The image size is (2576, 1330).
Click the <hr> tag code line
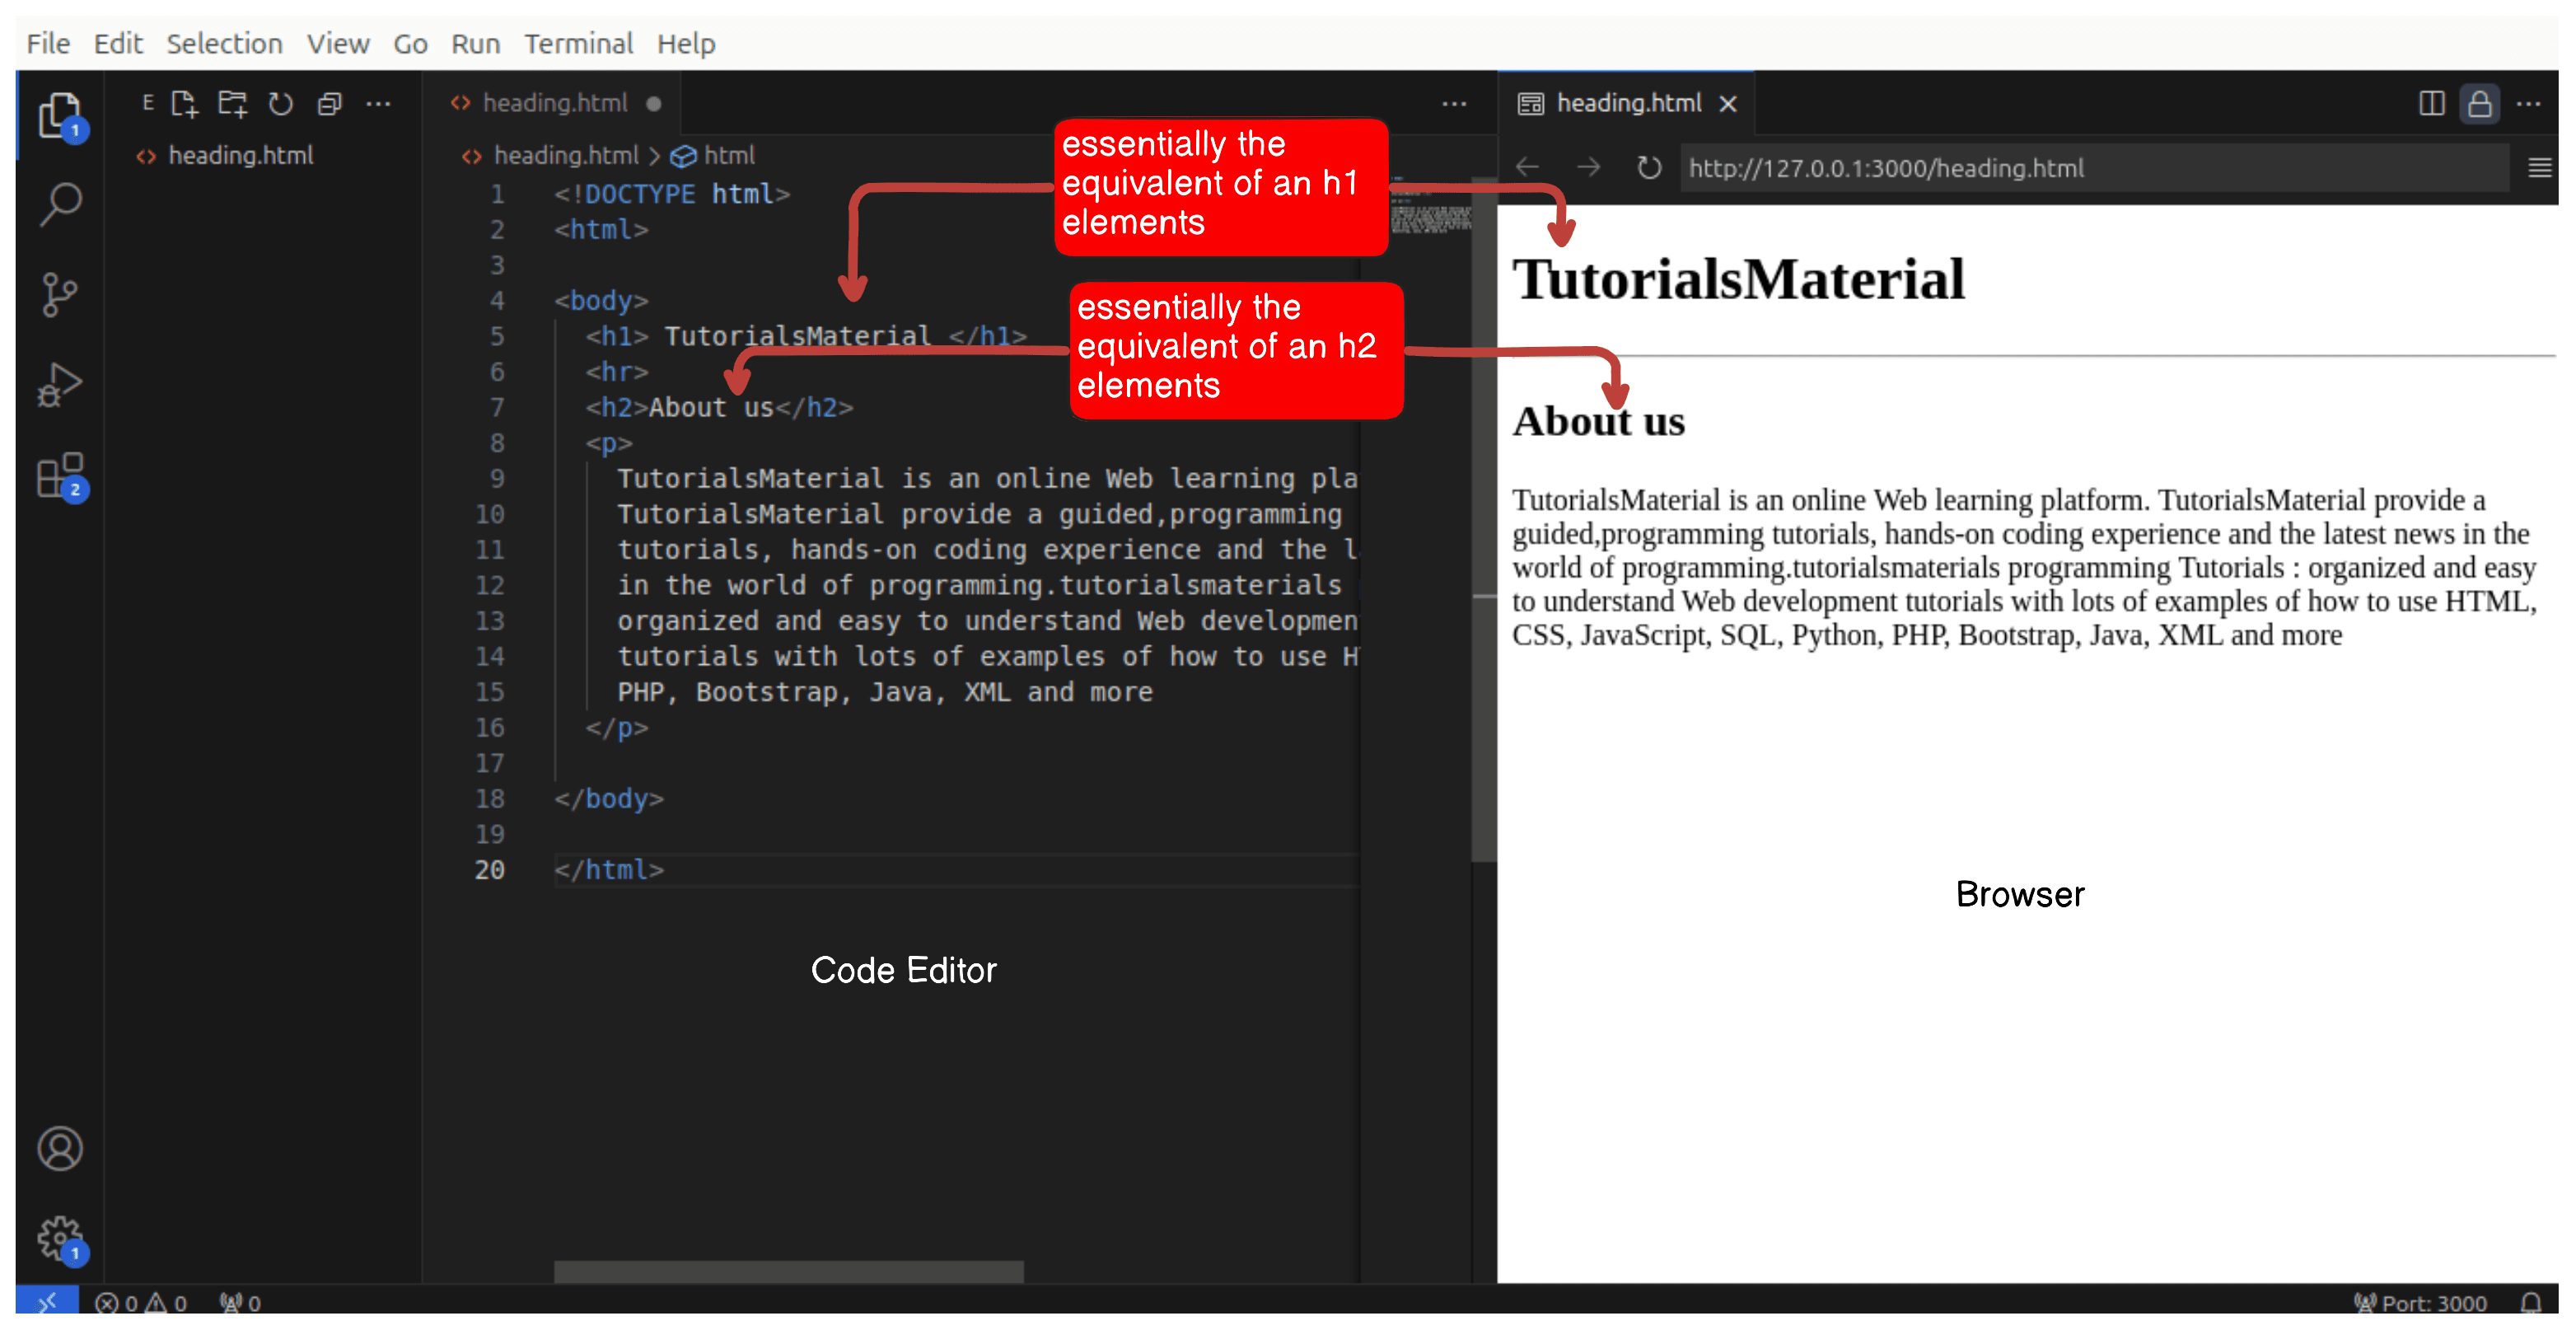617,372
